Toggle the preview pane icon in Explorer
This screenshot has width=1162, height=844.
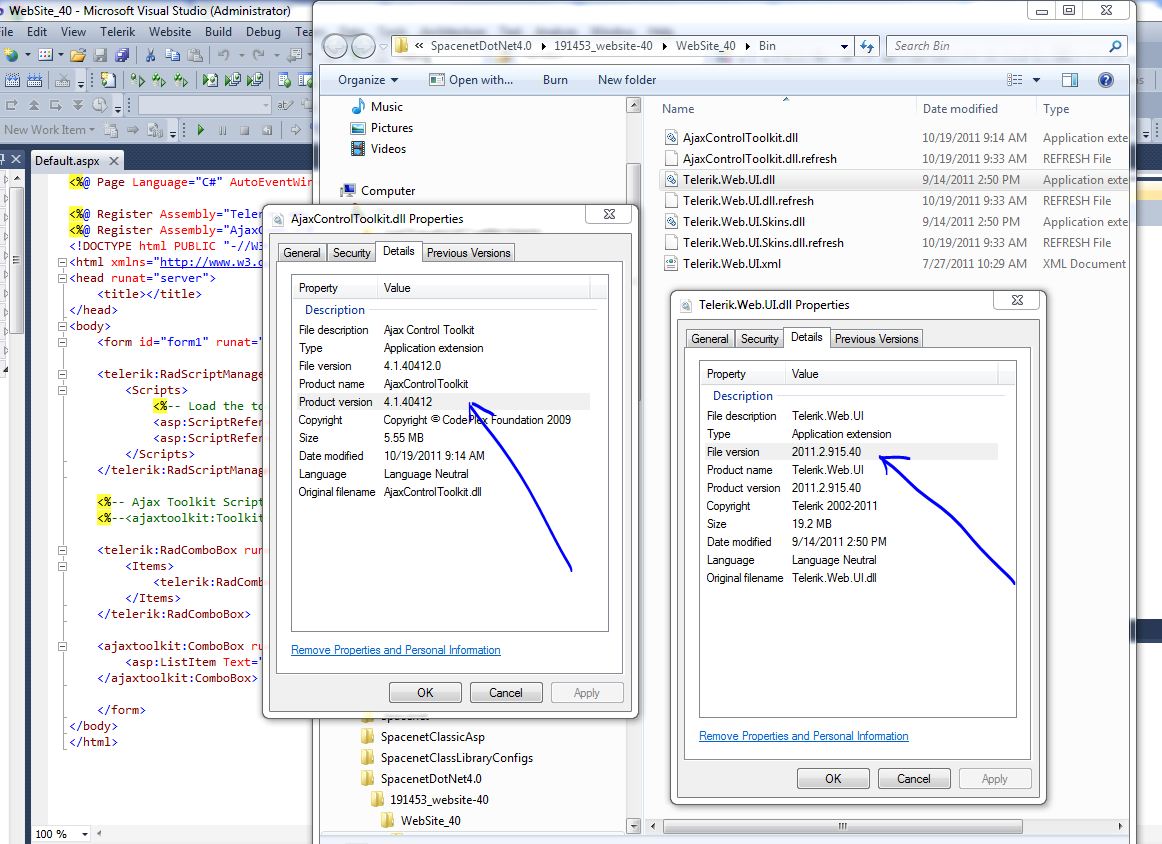1069,80
